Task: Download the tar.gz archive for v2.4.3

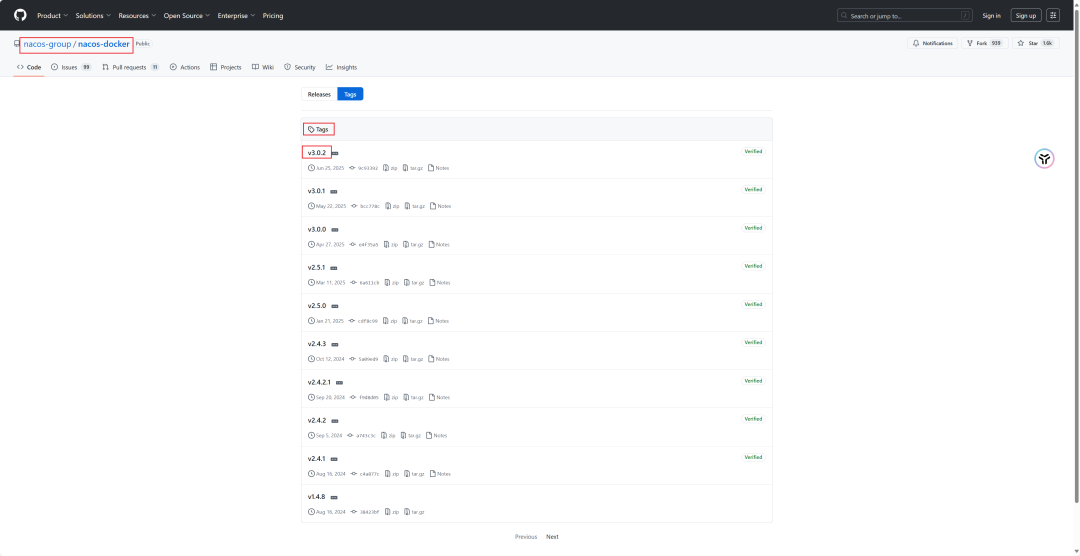Action: coord(412,359)
